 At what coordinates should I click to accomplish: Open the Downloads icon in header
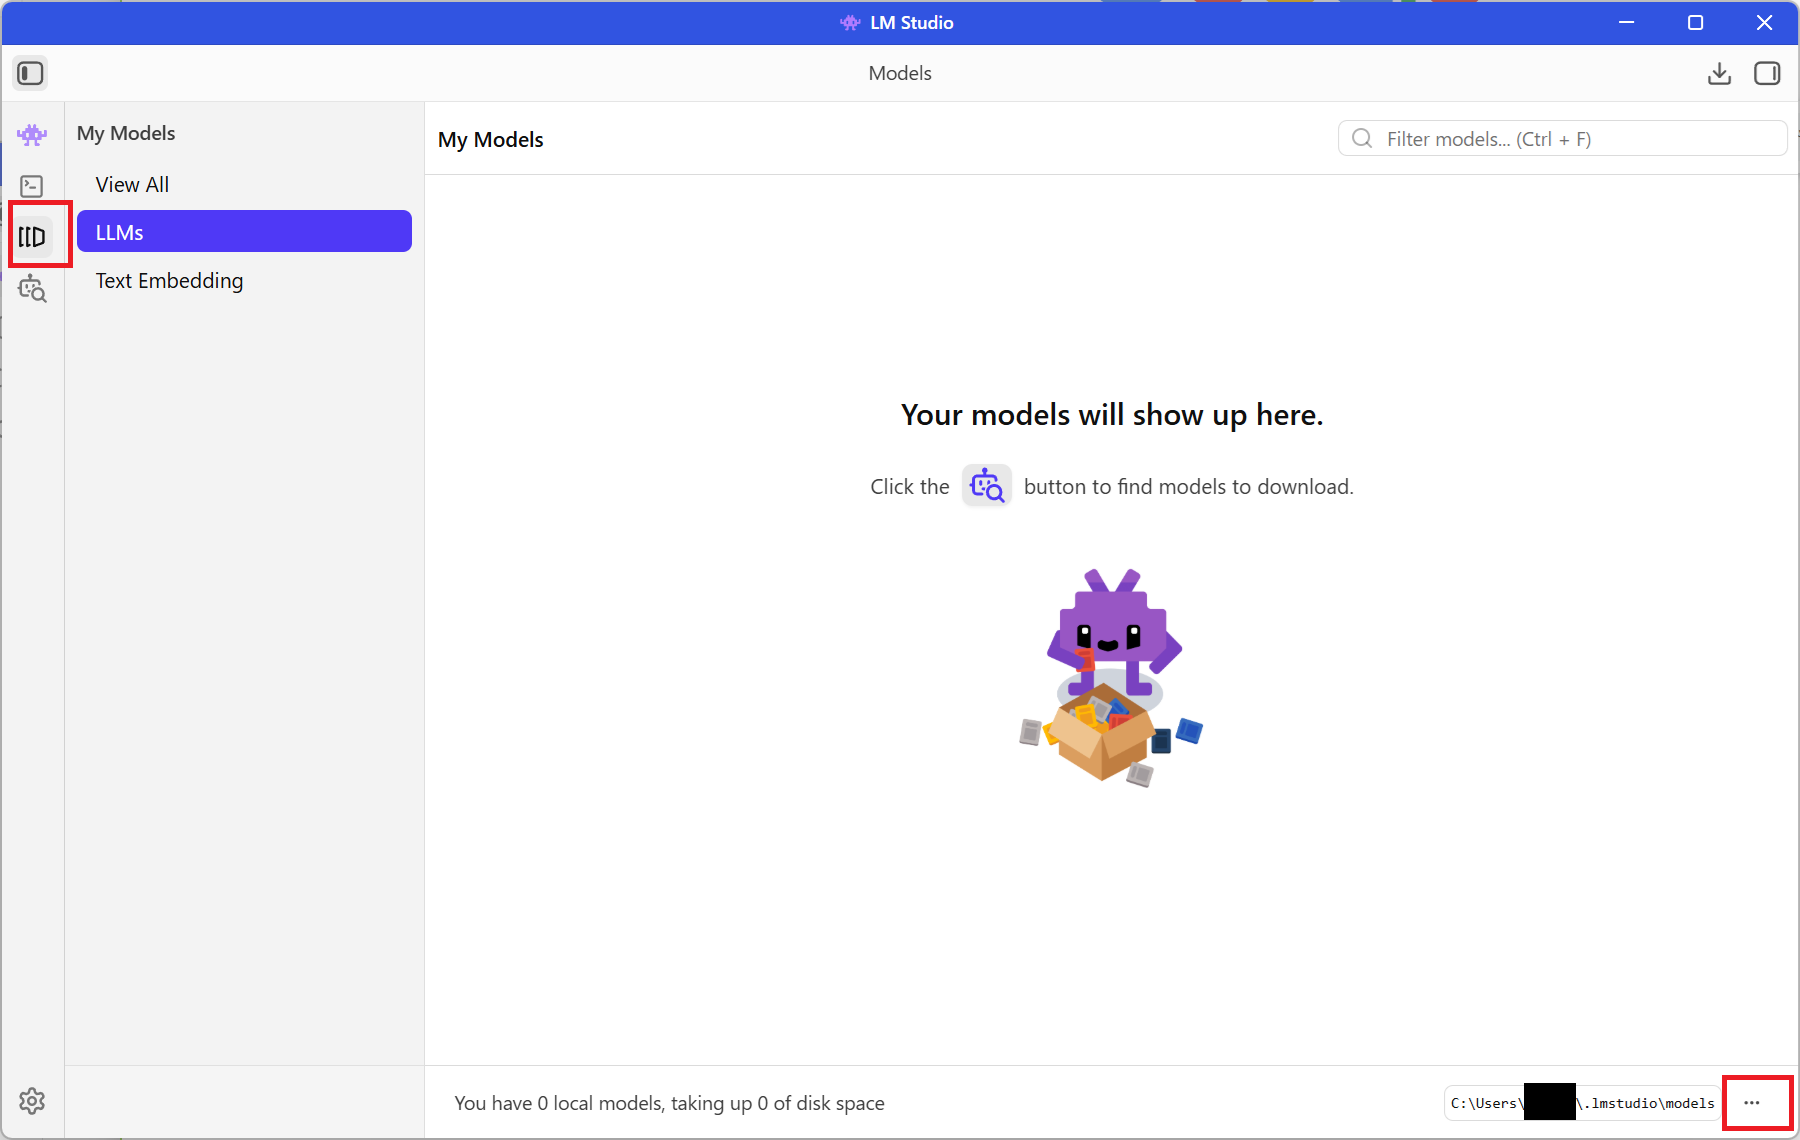1719,73
